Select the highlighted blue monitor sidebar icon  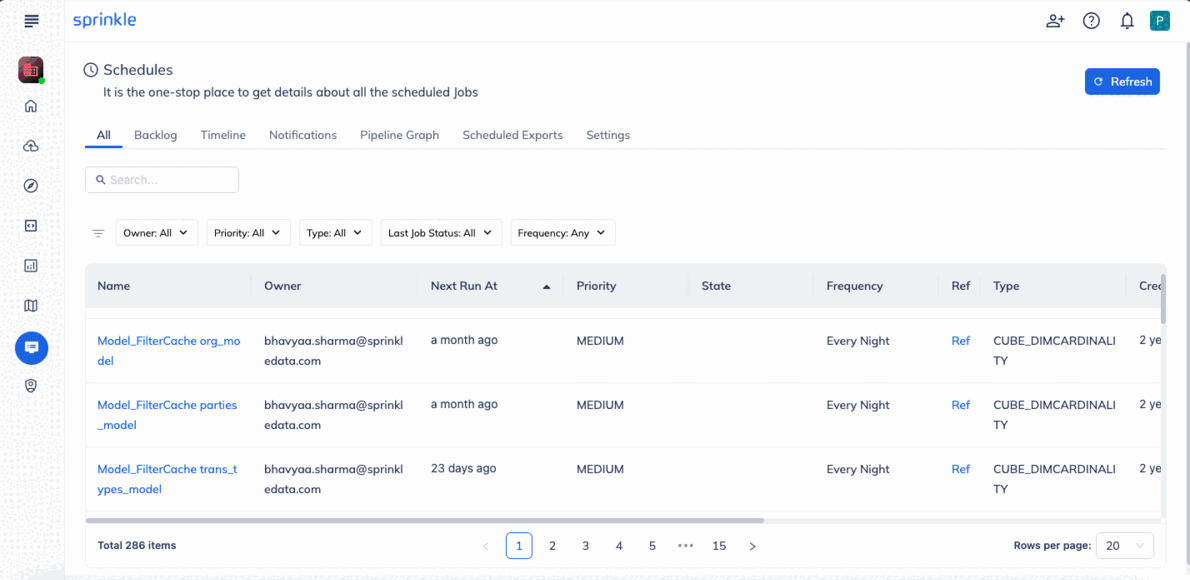tap(31, 347)
